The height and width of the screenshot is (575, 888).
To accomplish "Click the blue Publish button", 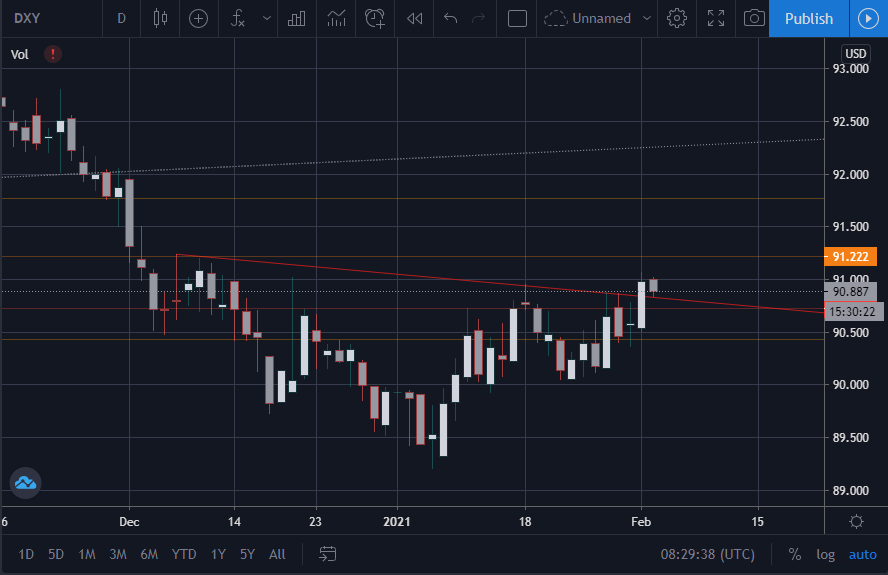I will (809, 18).
